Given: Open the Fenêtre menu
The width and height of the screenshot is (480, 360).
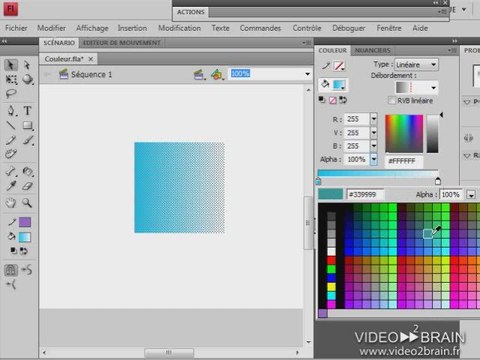Looking at the screenshot, I should (389, 28).
